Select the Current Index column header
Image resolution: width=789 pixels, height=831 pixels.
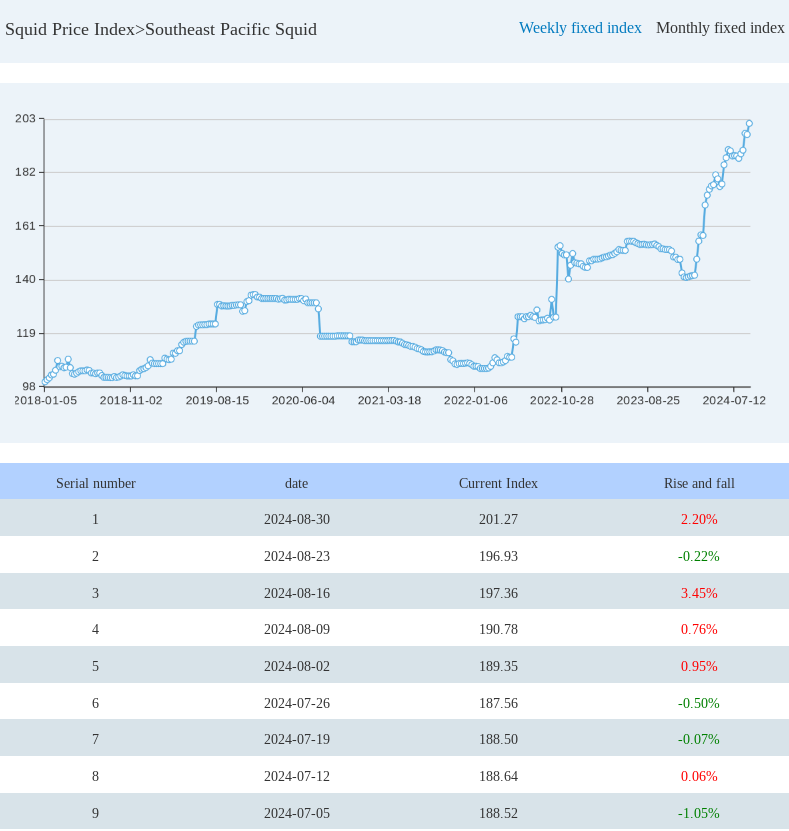(498, 483)
